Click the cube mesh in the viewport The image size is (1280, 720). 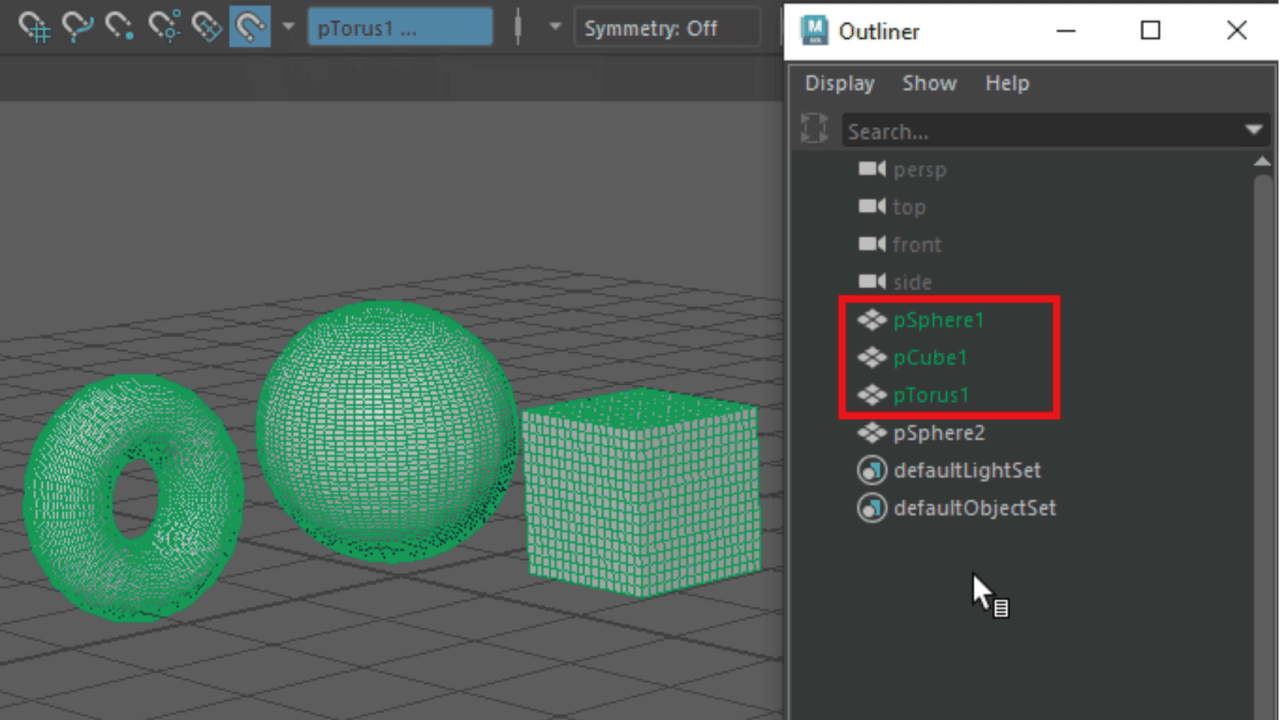coord(642,492)
